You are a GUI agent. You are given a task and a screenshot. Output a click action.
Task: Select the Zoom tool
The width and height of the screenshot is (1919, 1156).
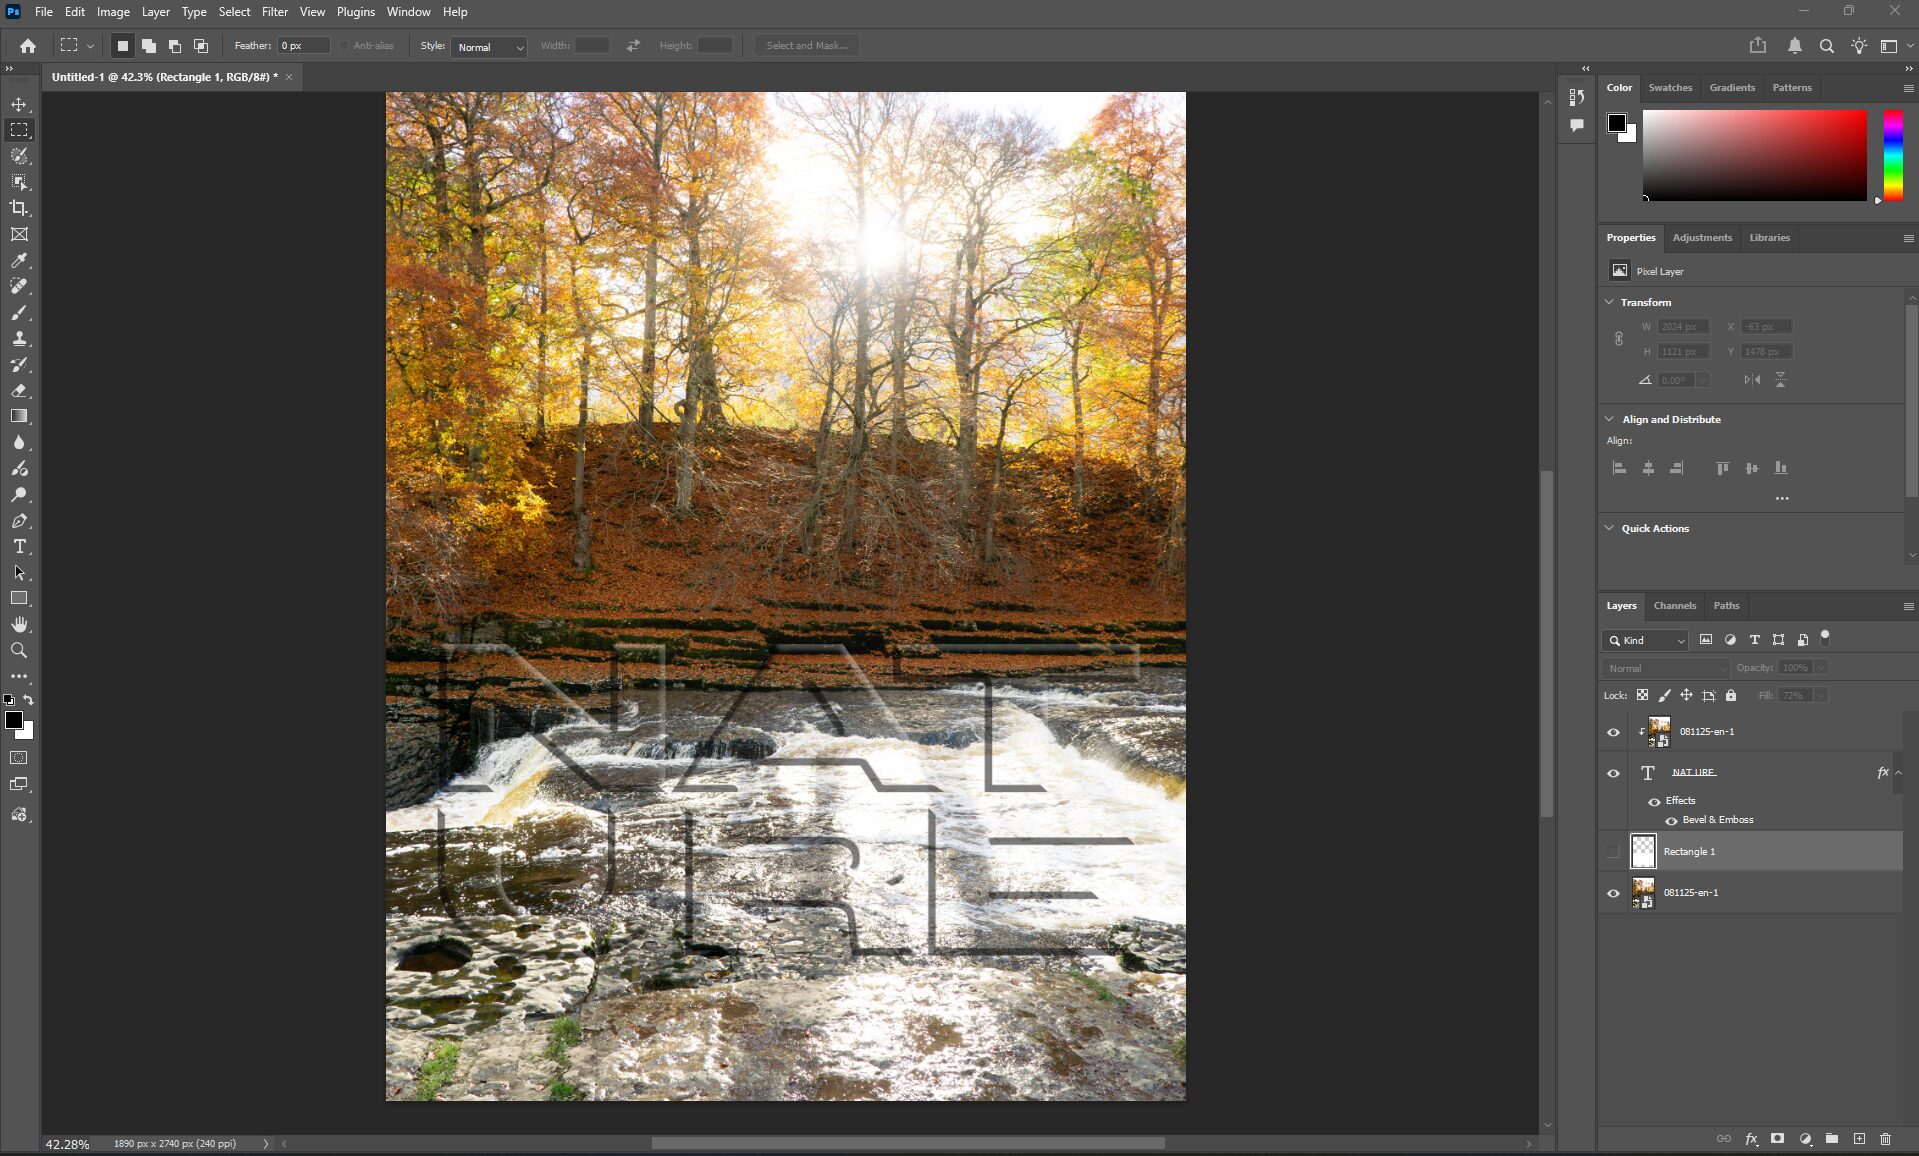click(x=19, y=650)
